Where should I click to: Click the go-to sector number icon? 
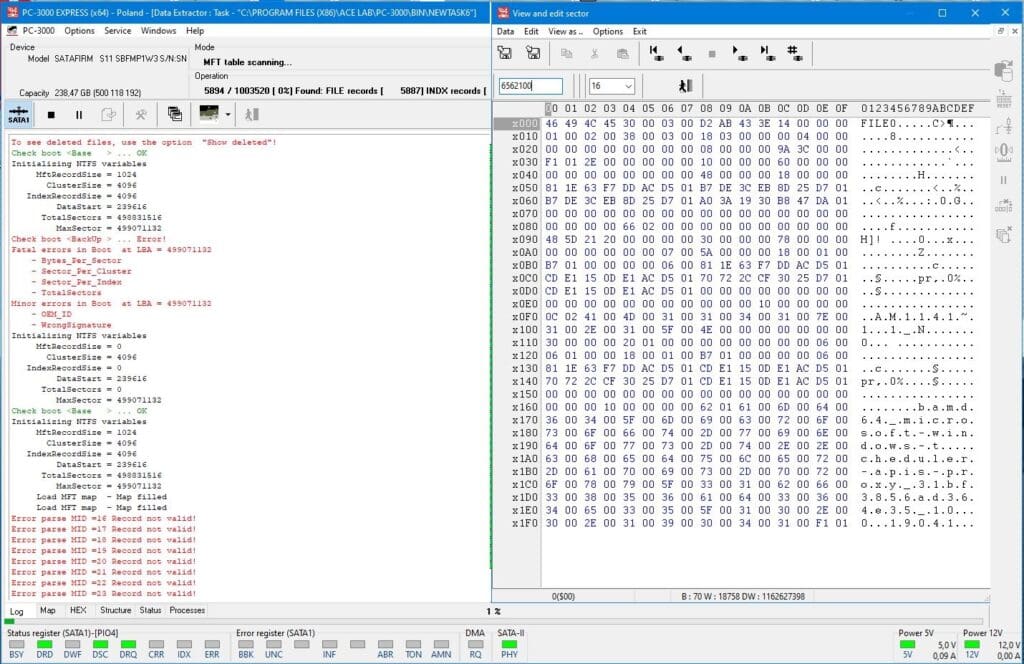pos(793,53)
